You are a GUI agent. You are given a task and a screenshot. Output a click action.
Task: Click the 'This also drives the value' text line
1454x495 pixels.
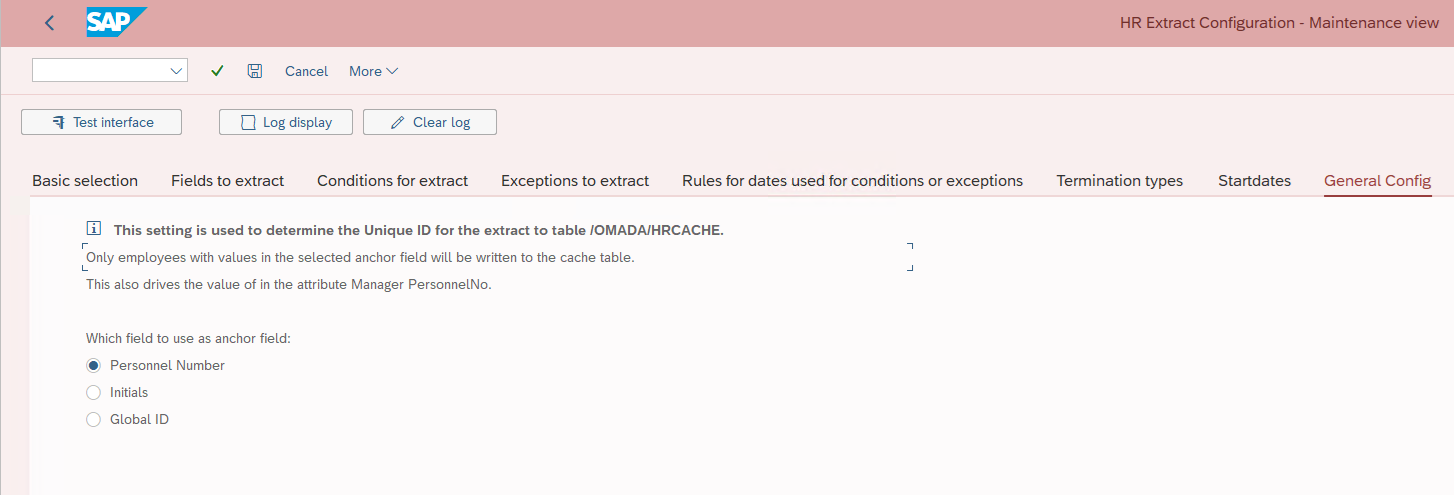tap(289, 284)
